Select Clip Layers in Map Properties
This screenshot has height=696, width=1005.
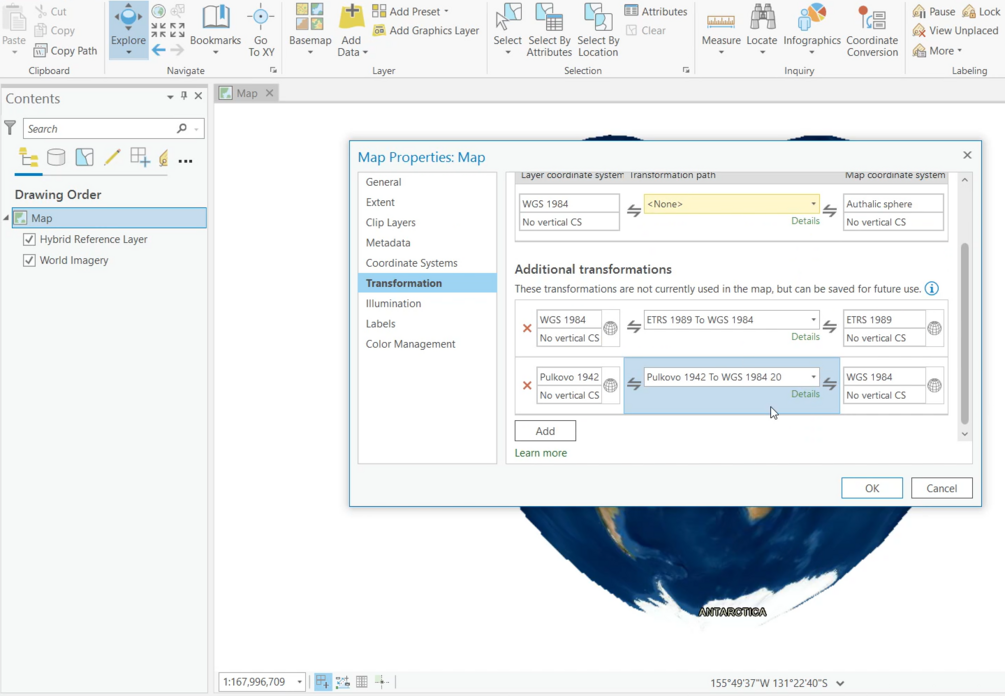390,222
